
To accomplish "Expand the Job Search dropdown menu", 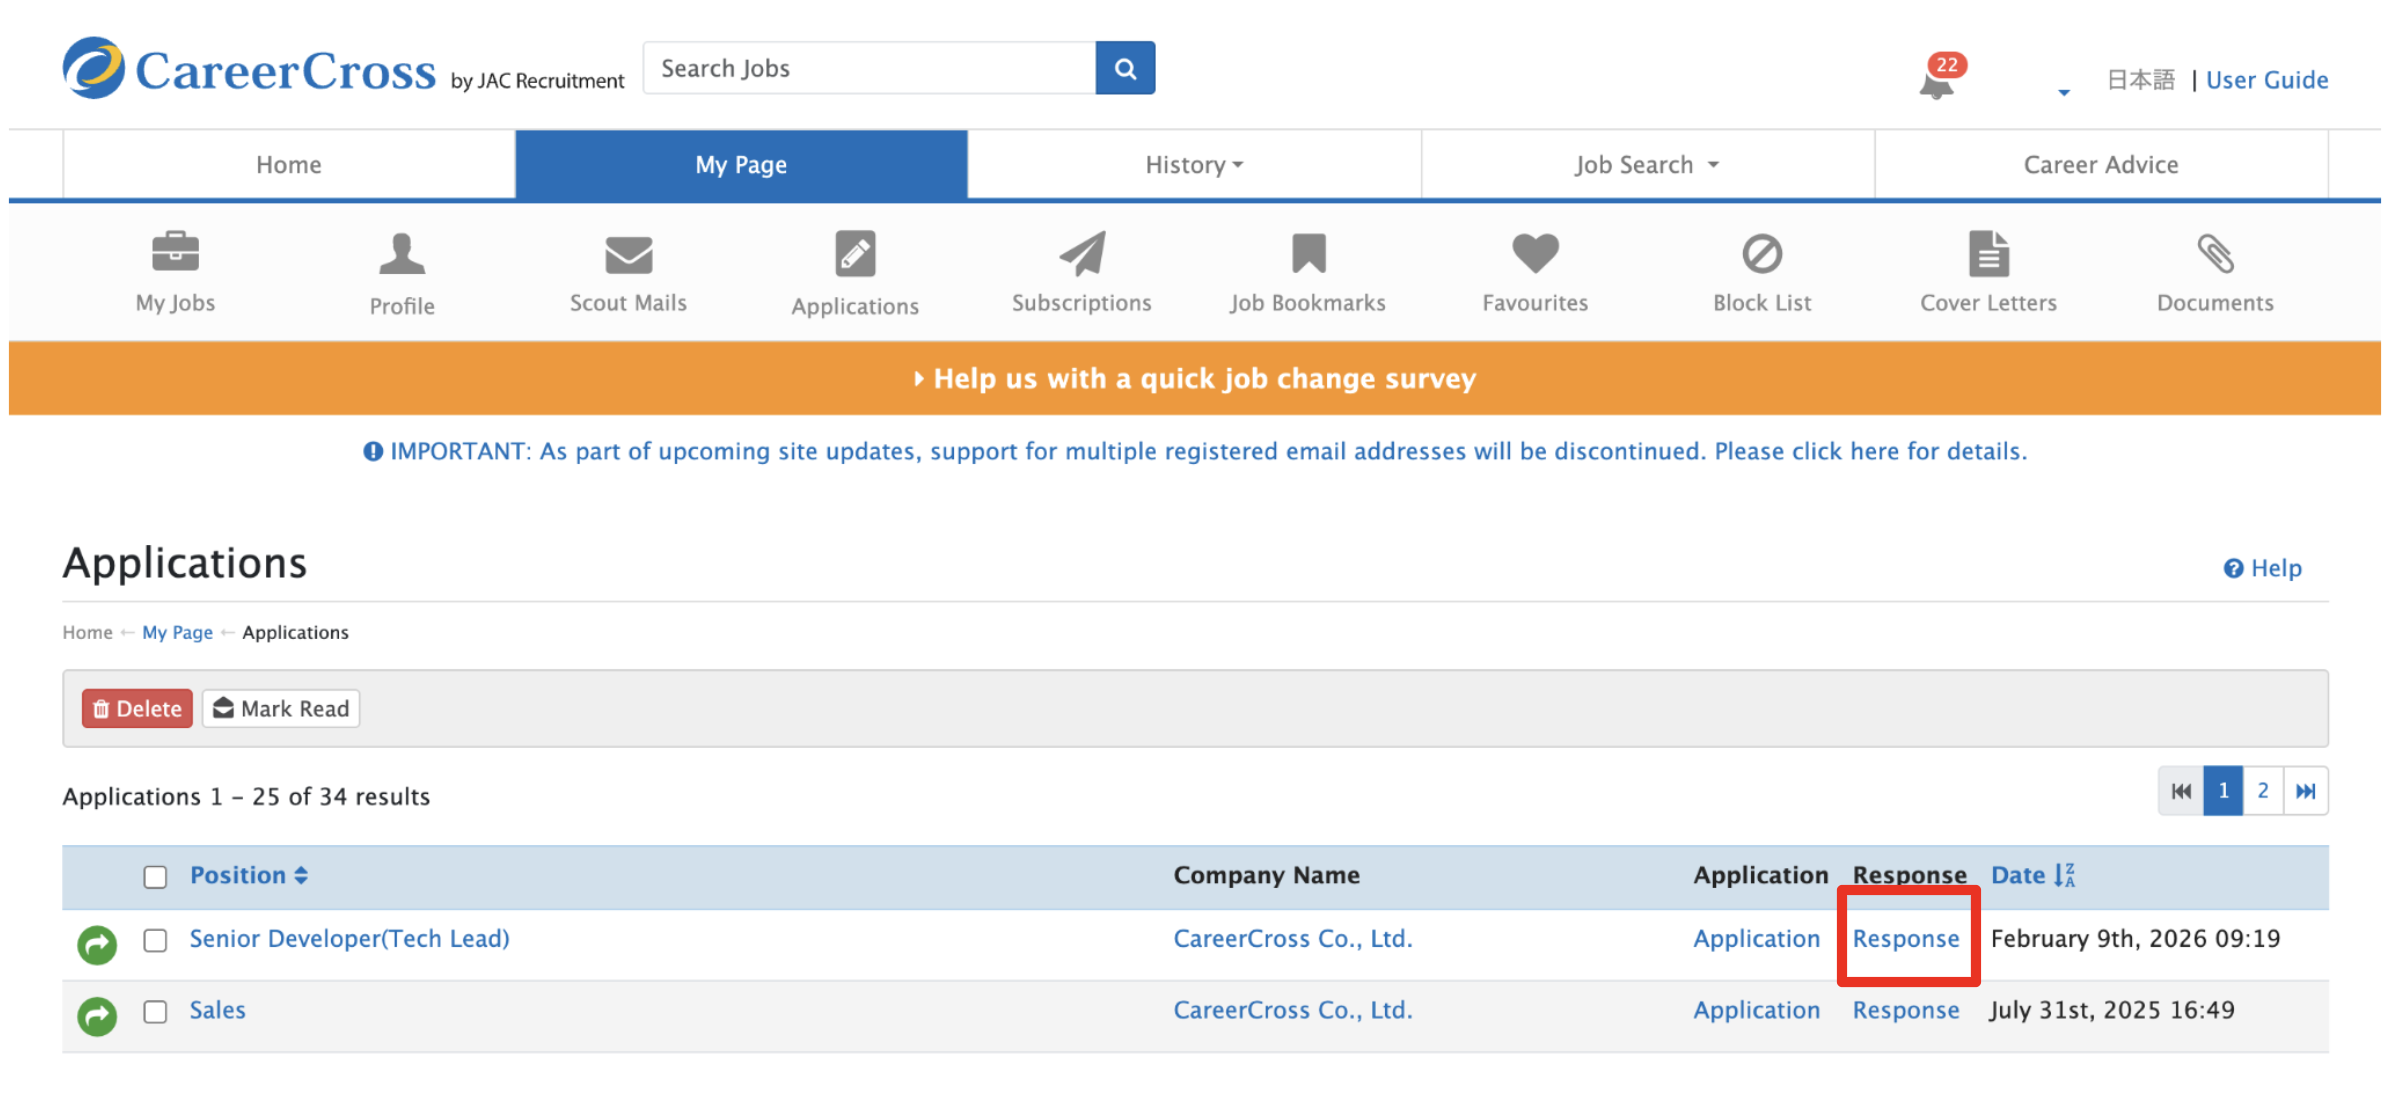I will tap(1646, 165).
